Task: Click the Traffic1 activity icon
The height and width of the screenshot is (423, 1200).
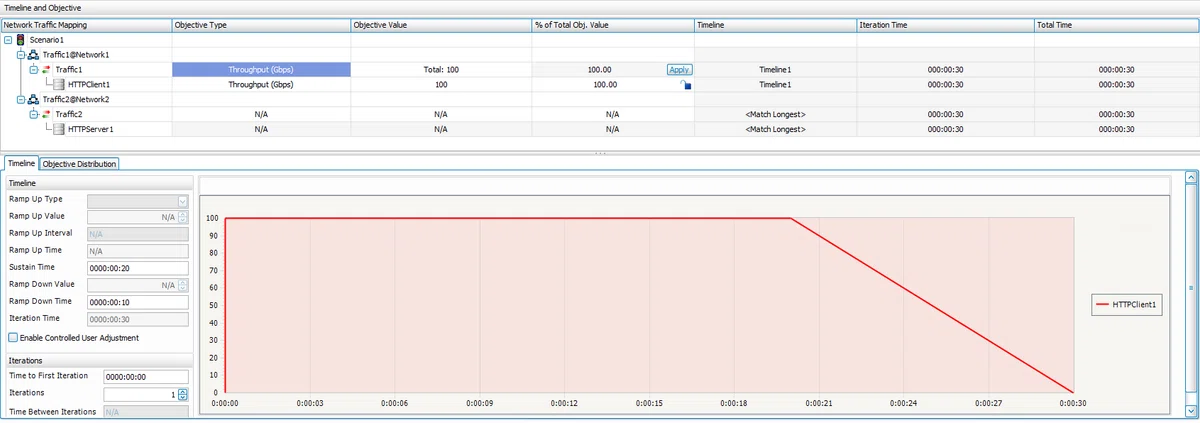Action: click(46, 69)
